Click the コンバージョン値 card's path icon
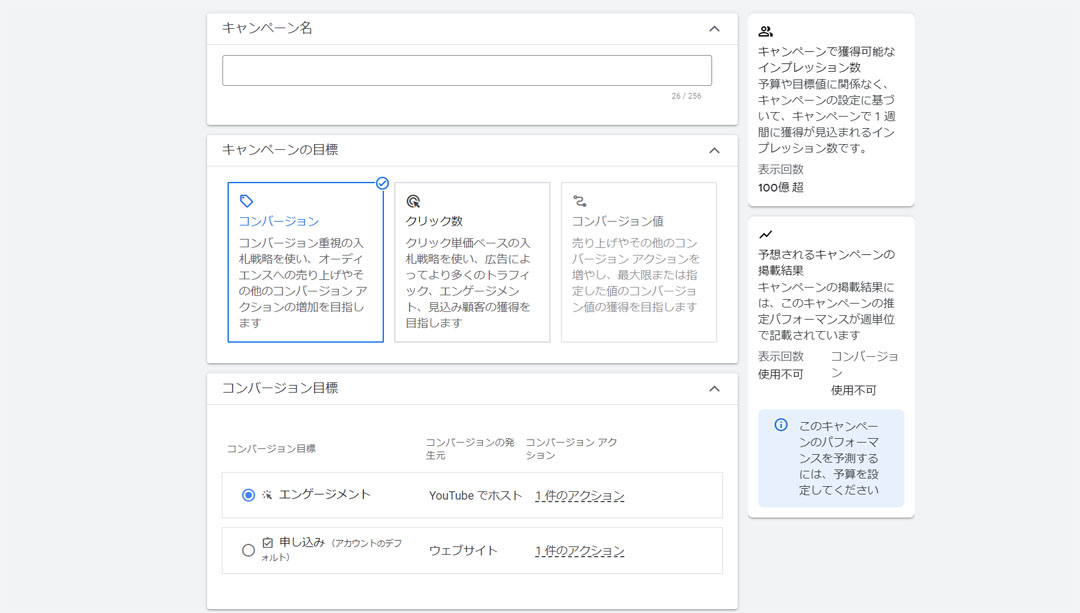The height and width of the screenshot is (613, 1080). [579, 201]
